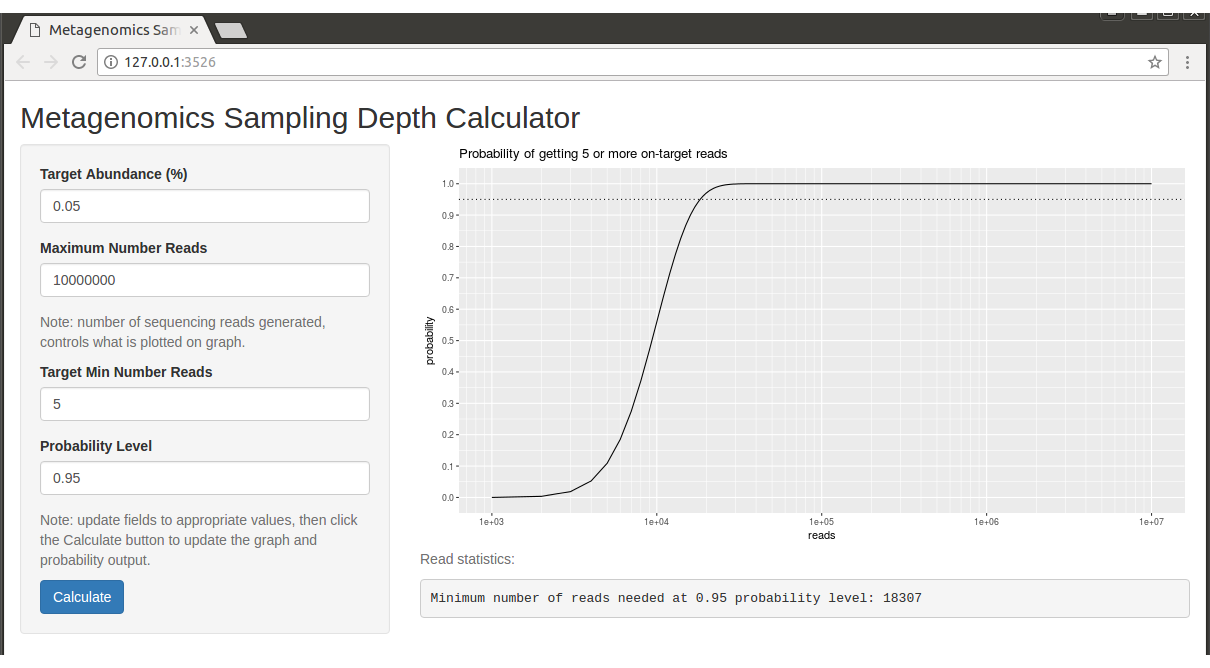Click the 'probability' y-axis title
Viewport: 1210px width, 668px height.
[430, 341]
